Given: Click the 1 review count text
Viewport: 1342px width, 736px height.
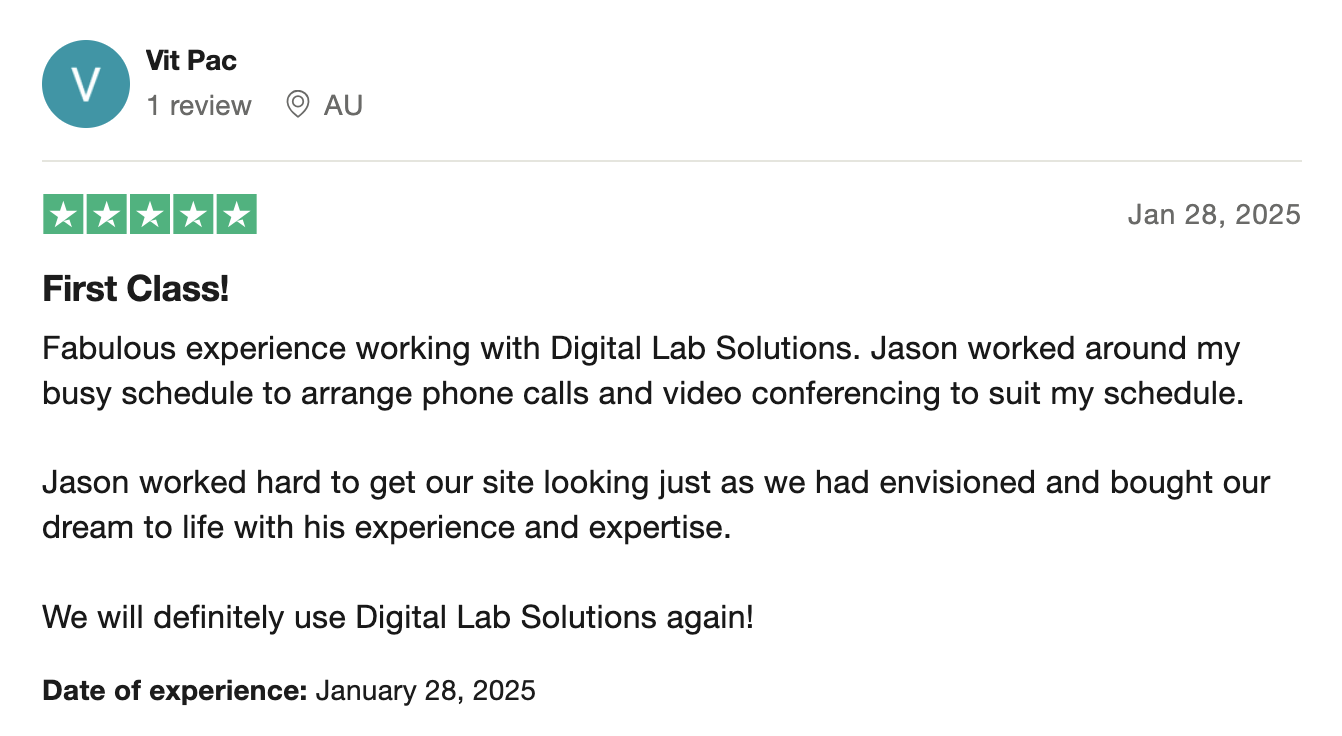Looking at the screenshot, I should (x=199, y=105).
